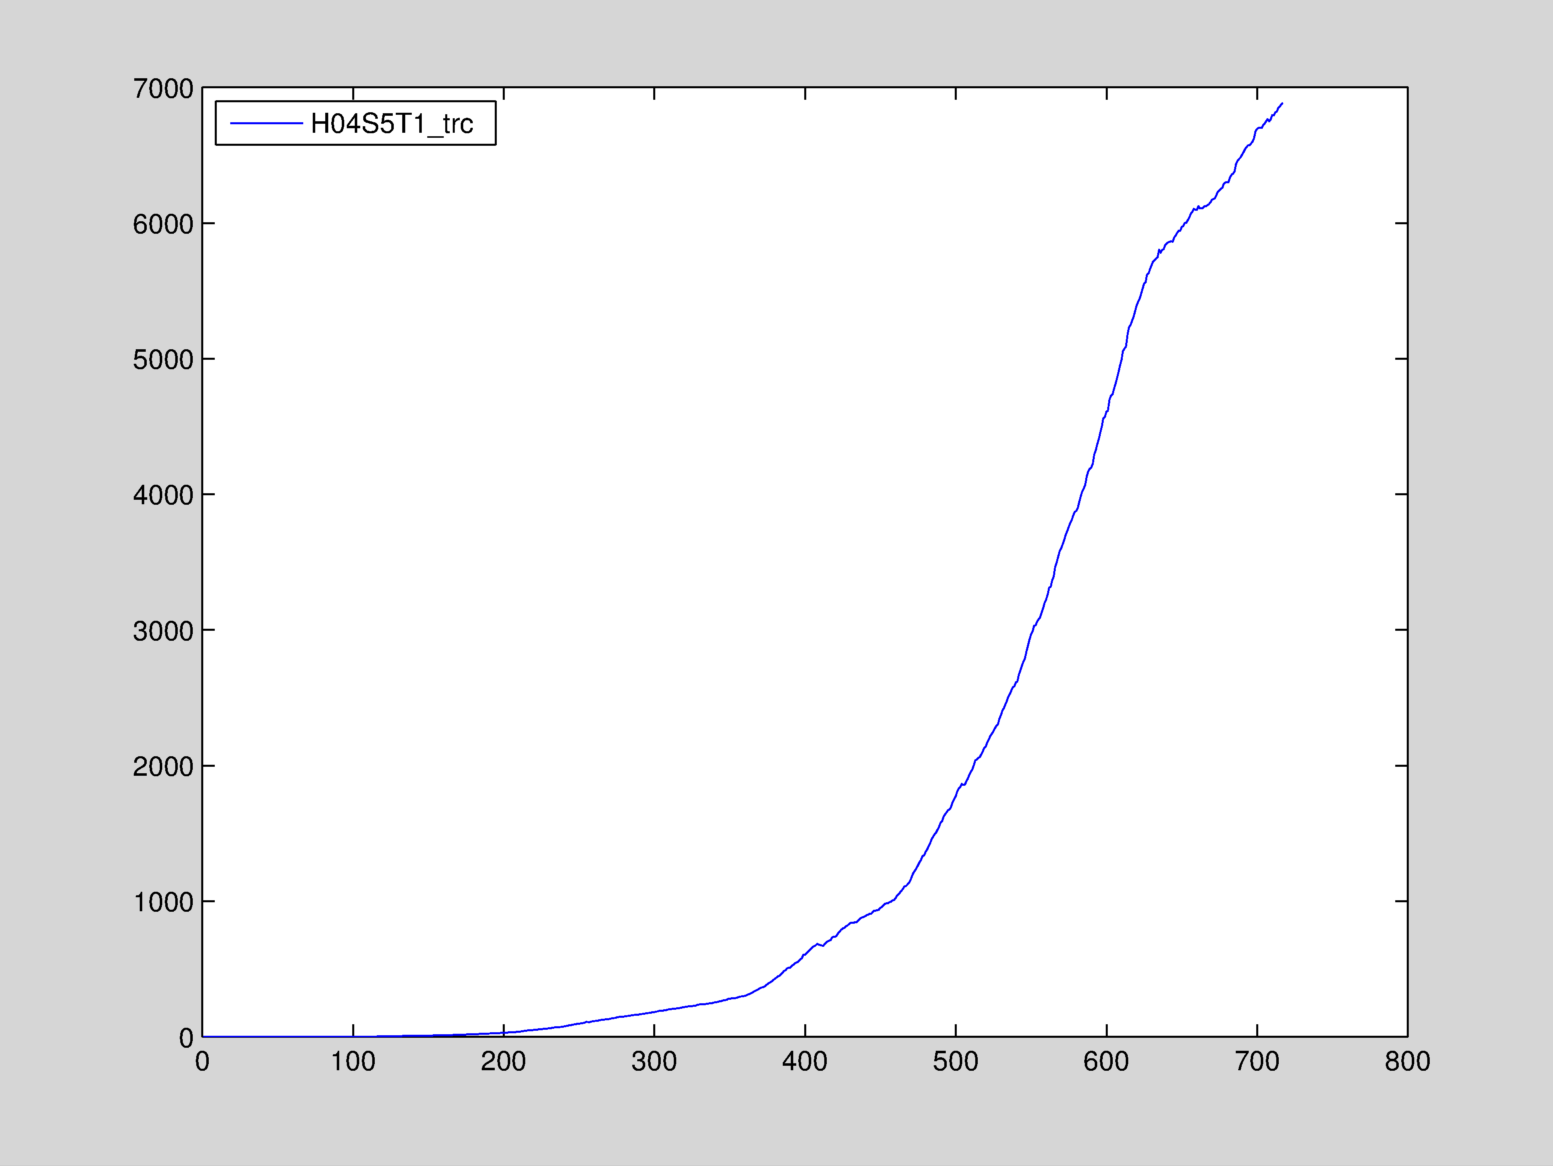Viewport: 1553px width, 1166px height.
Task: Click the 300 x-axis tick label
Action: [654, 1062]
